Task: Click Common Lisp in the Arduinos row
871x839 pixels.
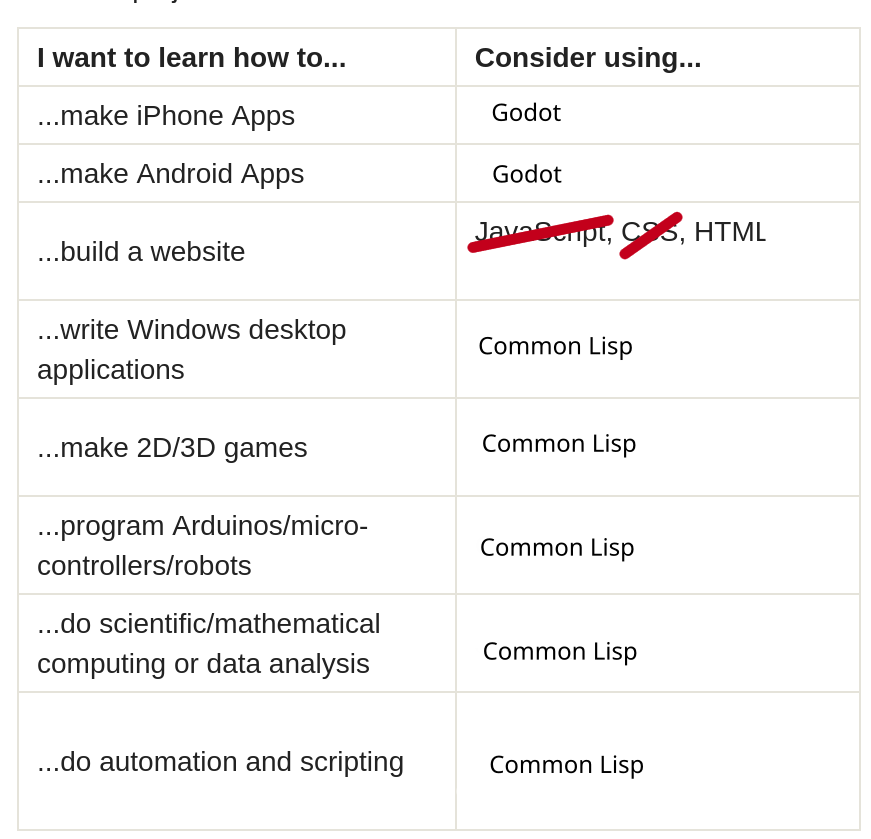Action: point(557,548)
